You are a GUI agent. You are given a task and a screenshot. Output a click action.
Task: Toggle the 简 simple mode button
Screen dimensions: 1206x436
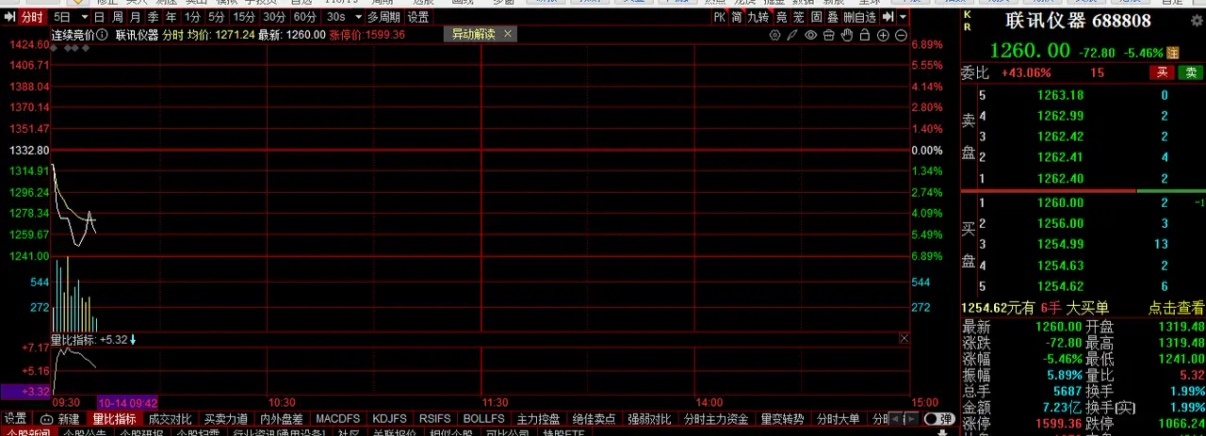[737, 17]
